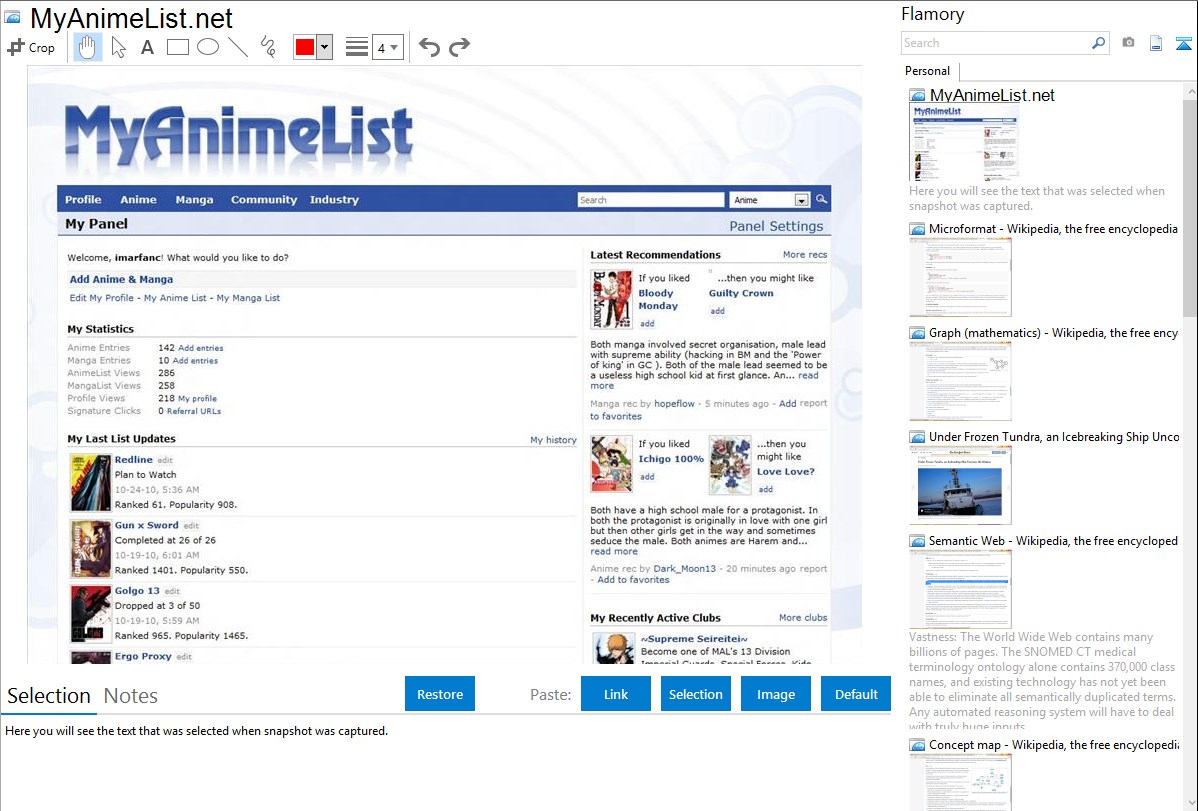The image size is (1198, 811).
Task: Select the straight line tool
Action: (238, 47)
